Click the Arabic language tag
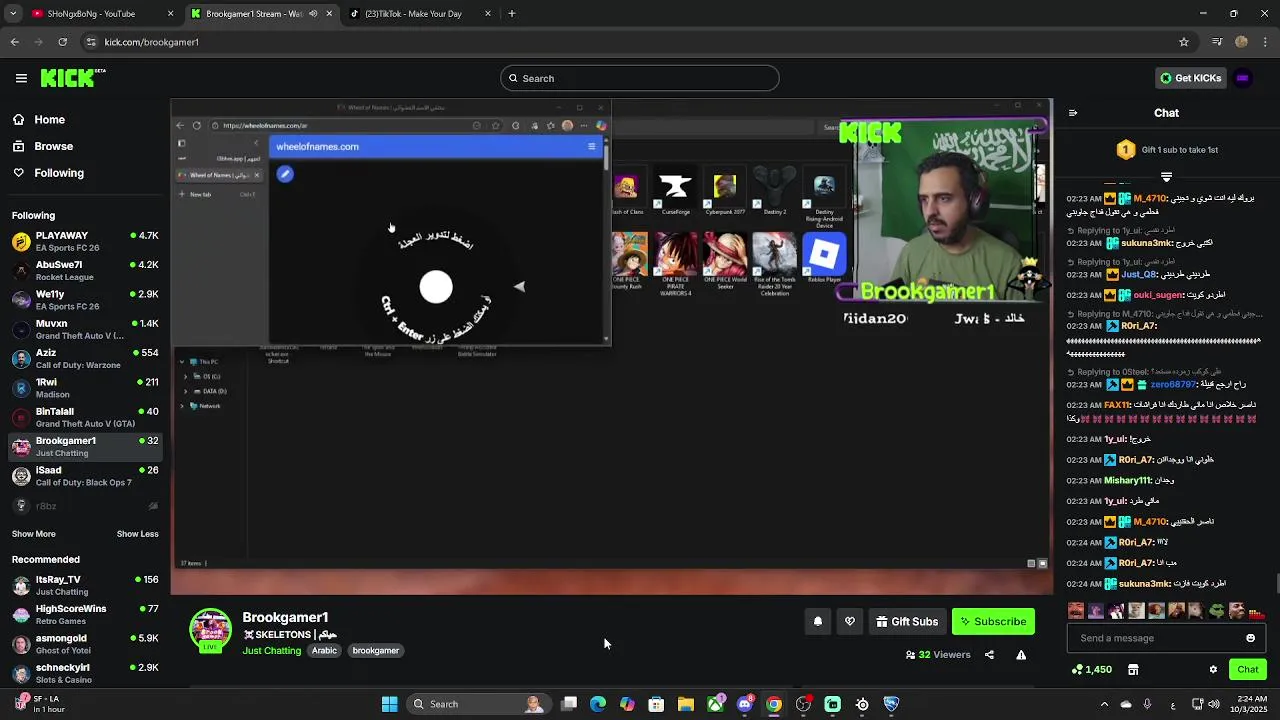The image size is (1280, 720). click(x=324, y=651)
